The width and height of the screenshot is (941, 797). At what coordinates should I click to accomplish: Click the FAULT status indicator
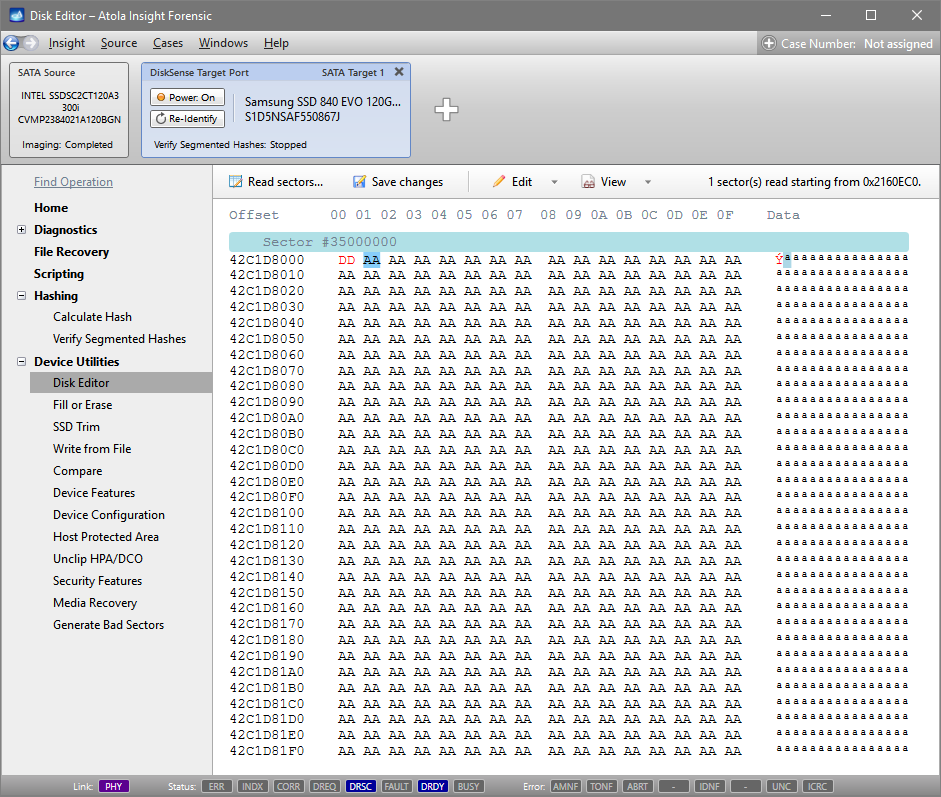(x=397, y=786)
